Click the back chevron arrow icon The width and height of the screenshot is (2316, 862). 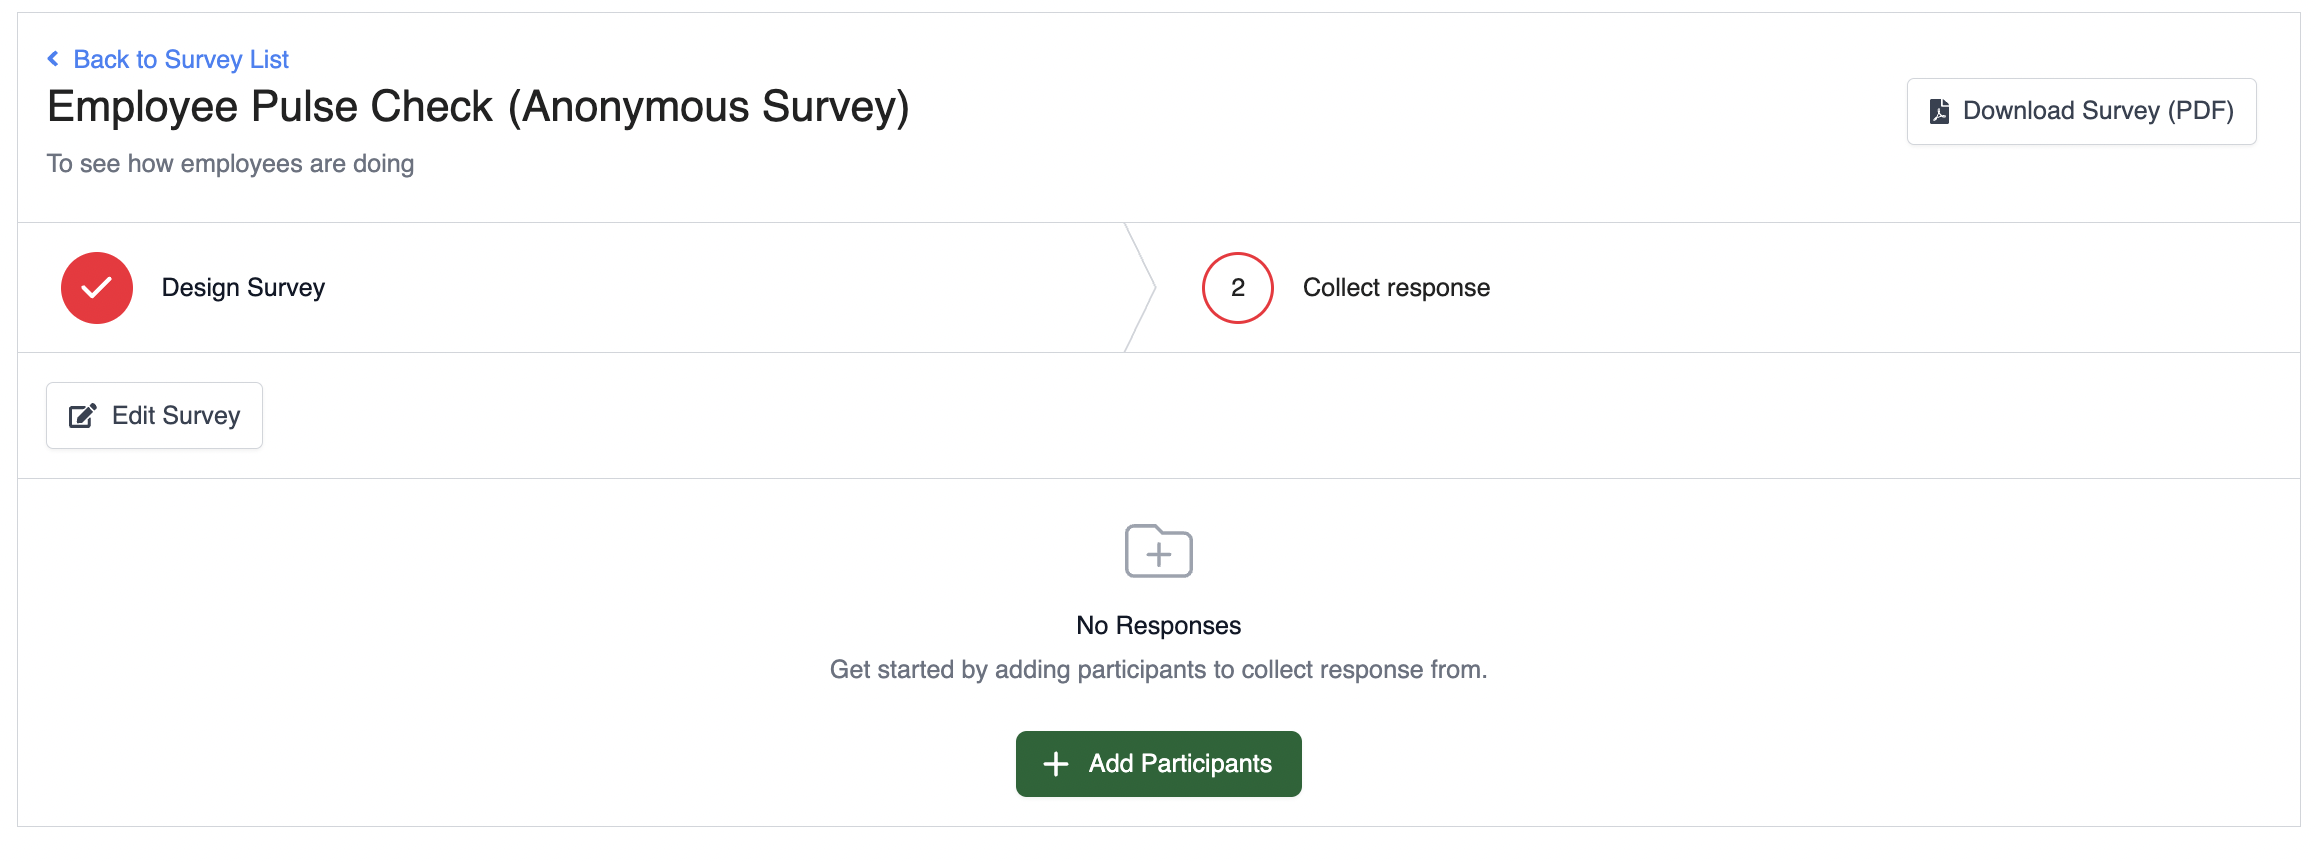coord(53,59)
